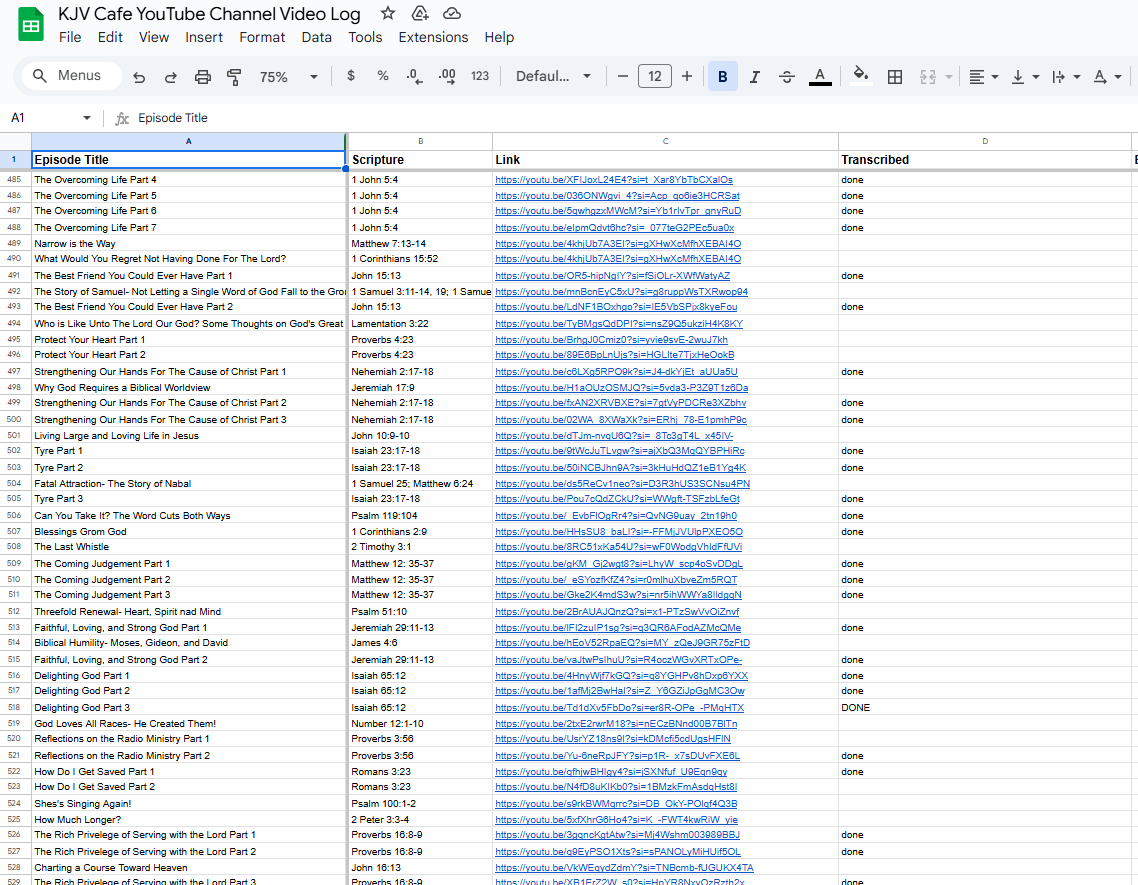Decrease font size with minus

click(x=622, y=76)
